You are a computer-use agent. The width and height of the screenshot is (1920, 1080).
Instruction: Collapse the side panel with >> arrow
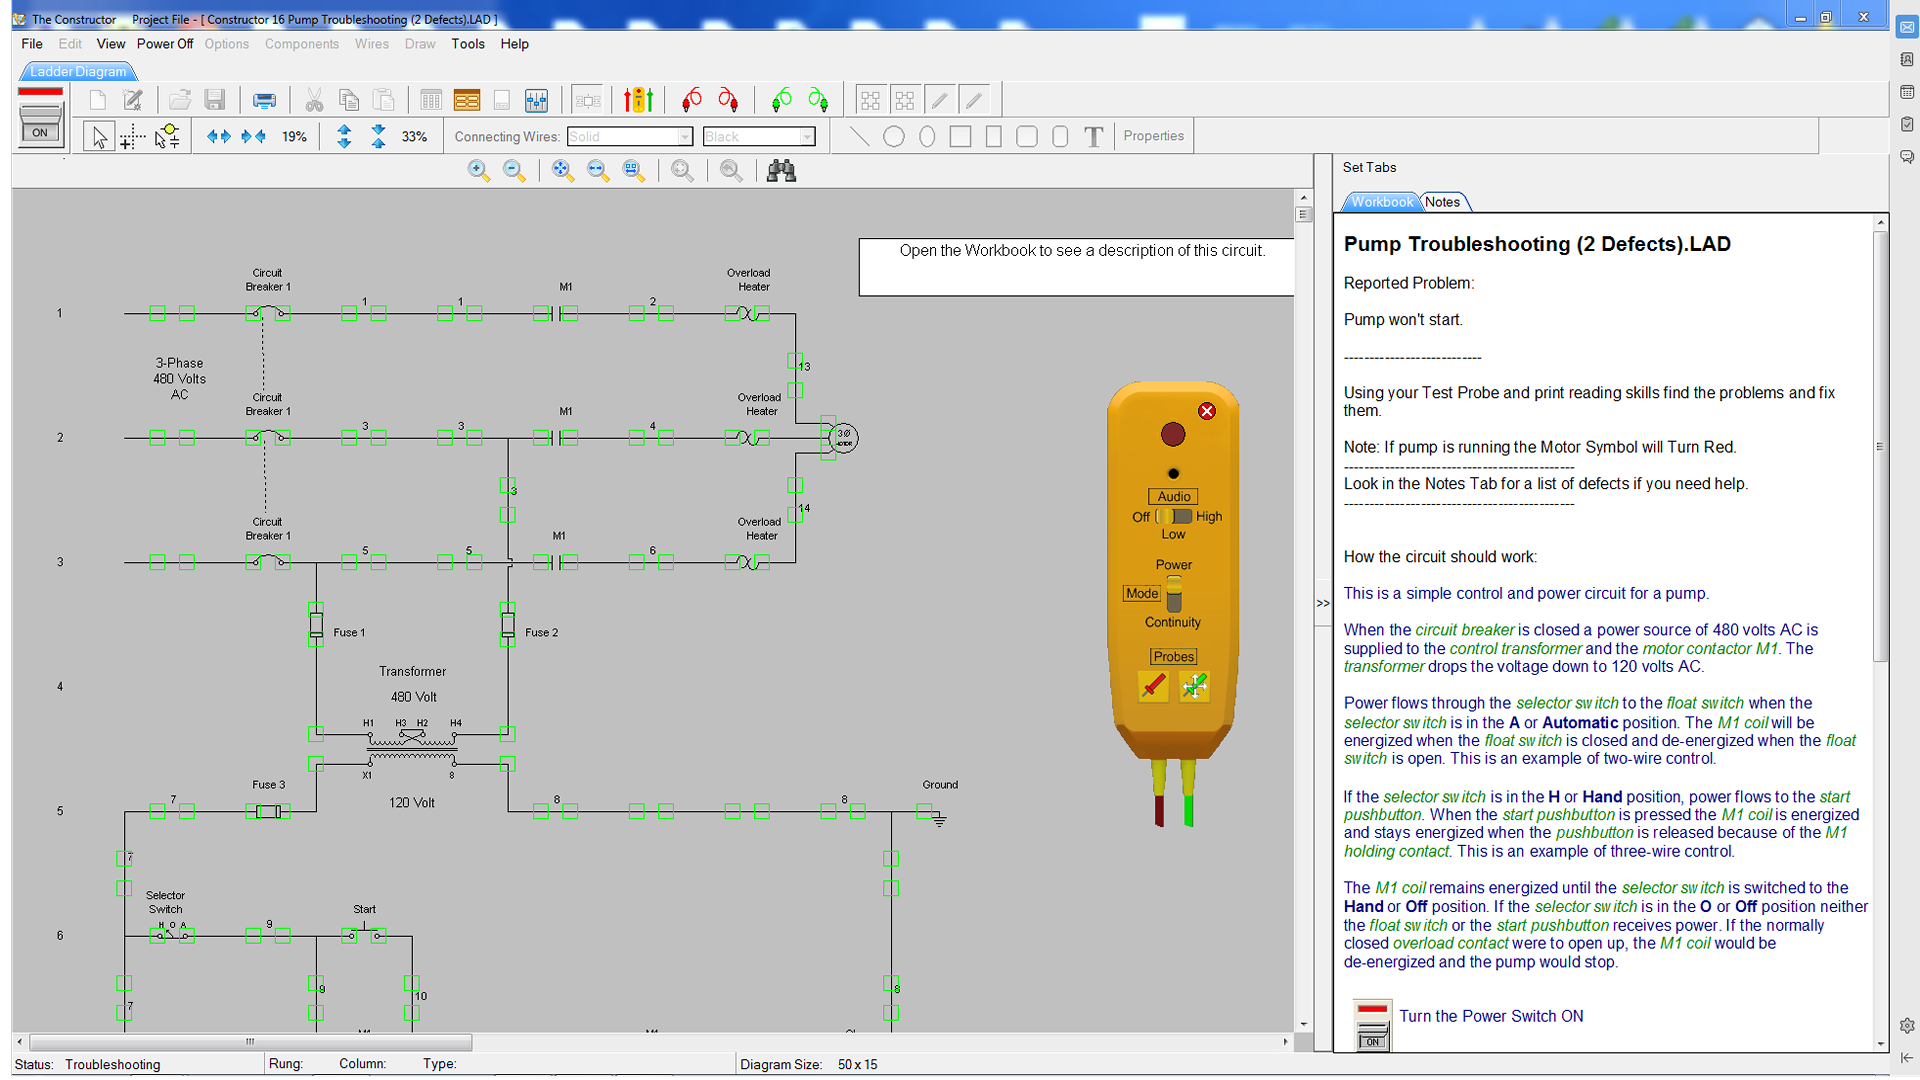click(x=1323, y=603)
